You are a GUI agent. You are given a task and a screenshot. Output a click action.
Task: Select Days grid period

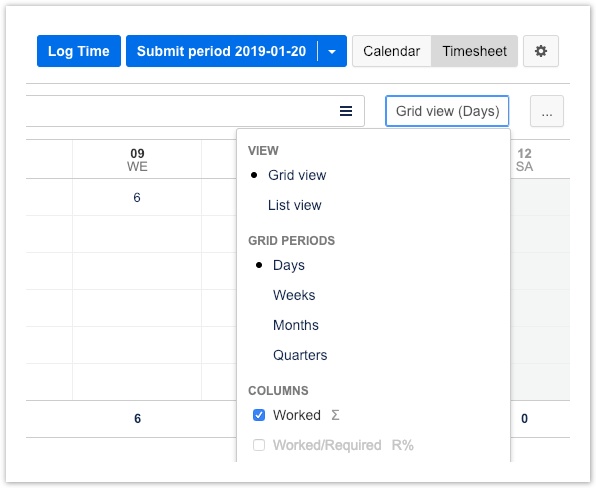click(x=288, y=265)
